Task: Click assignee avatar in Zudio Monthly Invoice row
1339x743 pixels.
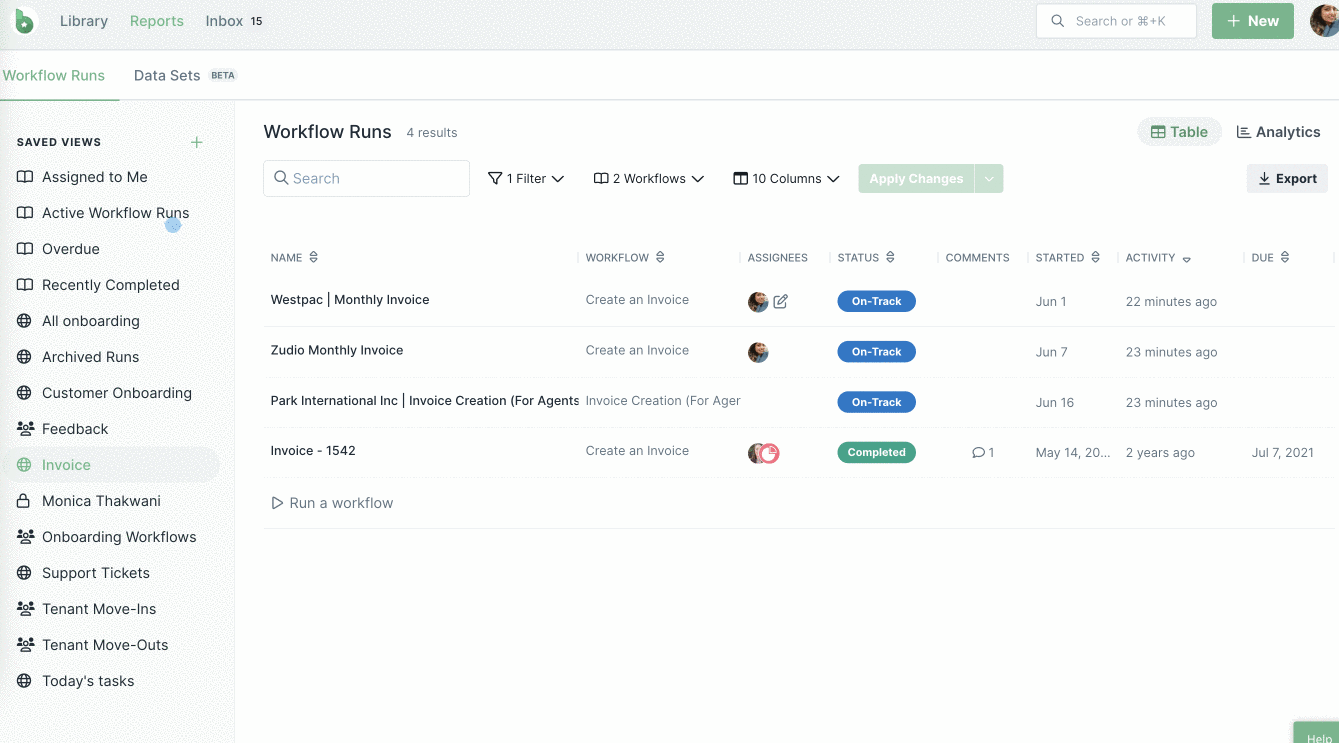Action: pyautogui.click(x=758, y=352)
